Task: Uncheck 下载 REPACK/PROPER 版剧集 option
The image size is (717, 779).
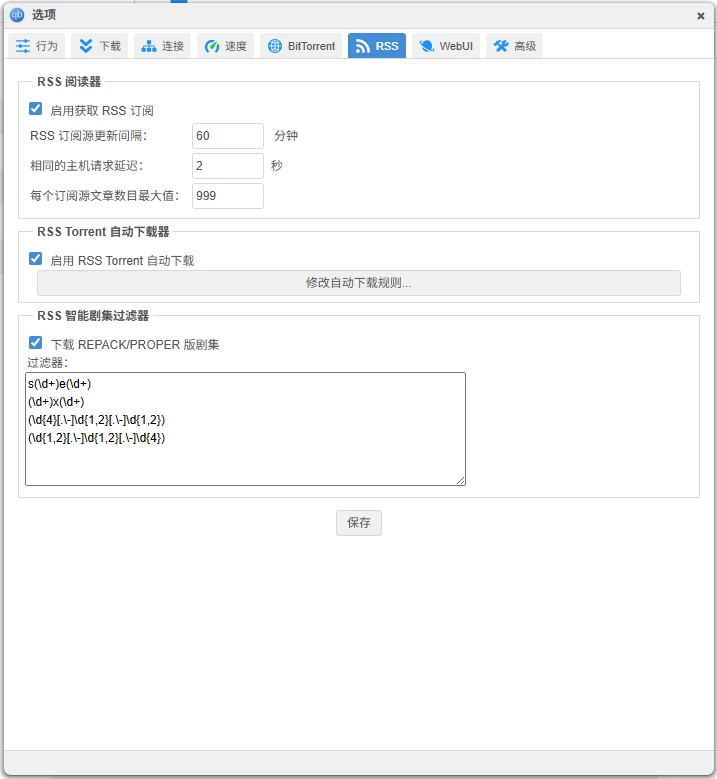Action: (36, 343)
